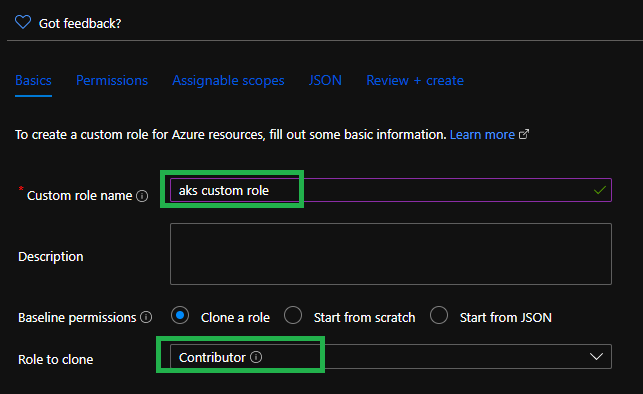
Task: Switch to Review + create tab
Action: click(415, 80)
